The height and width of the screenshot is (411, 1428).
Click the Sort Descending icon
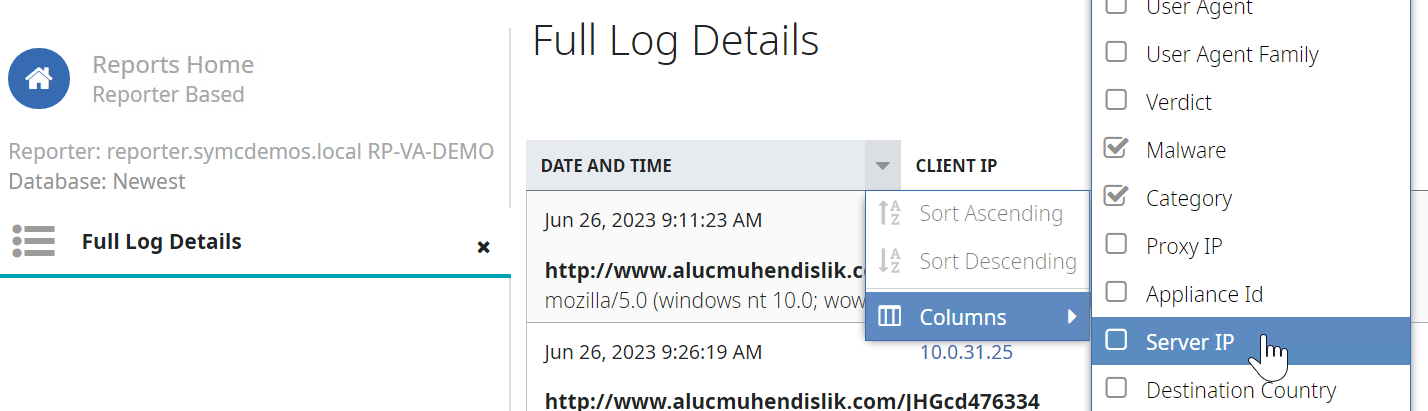(x=888, y=262)
